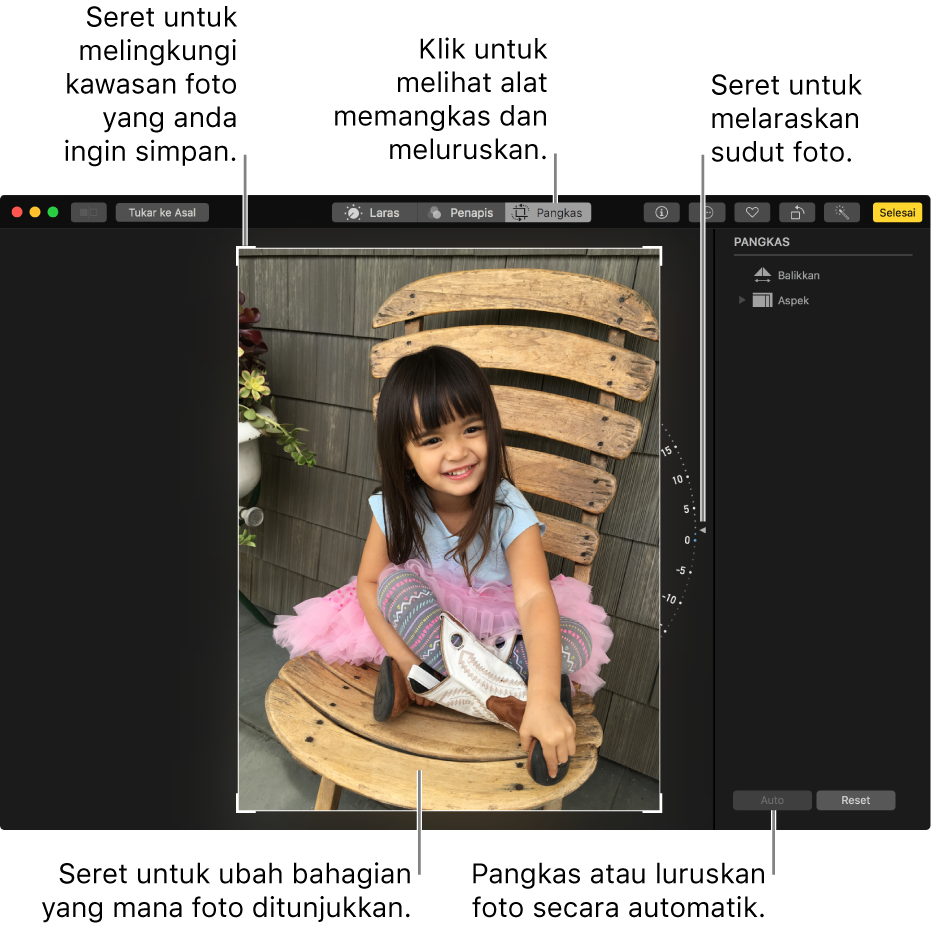Click the Tukar ke Asal button
This screenshot has width=931, height=934.
click(162, 212)
